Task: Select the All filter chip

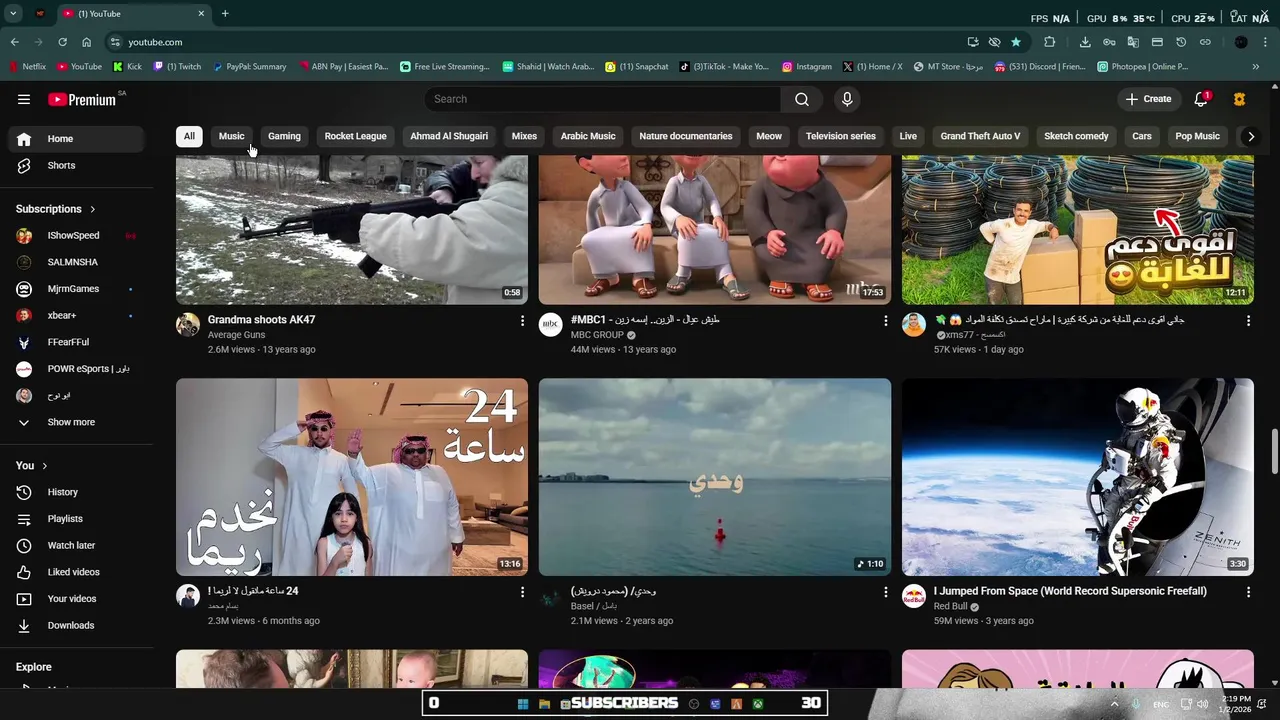Action: click(x=189, y=136)
